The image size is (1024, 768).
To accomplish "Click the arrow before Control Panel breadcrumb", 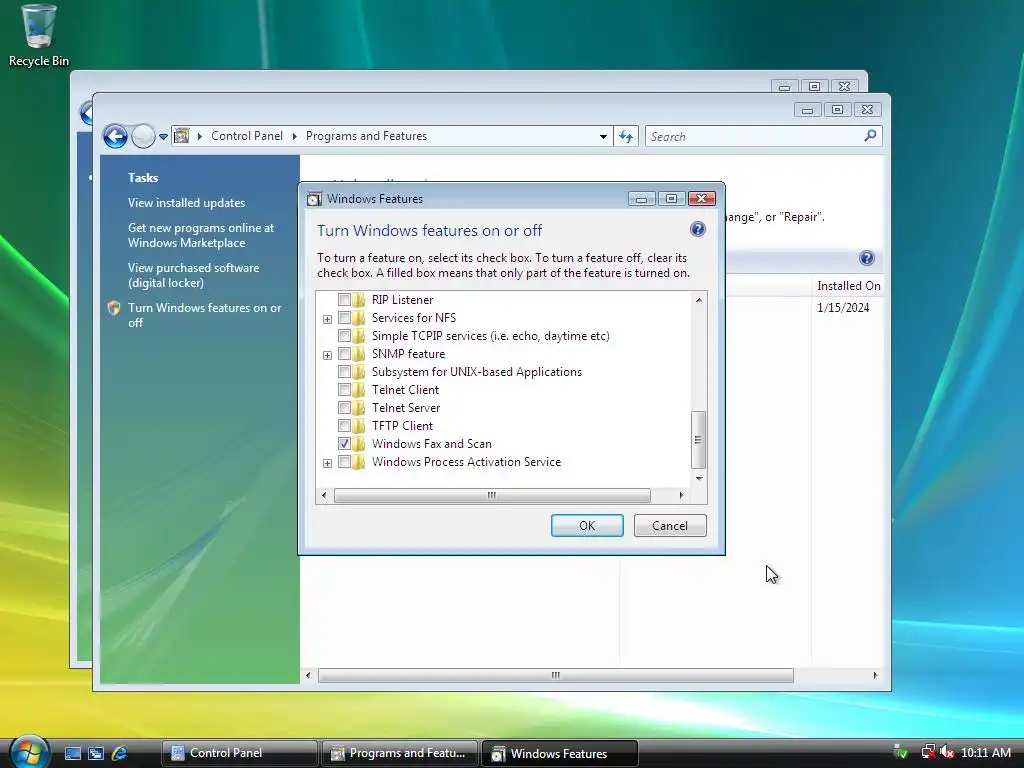I will pyautogui.click(x=199, y=136).
